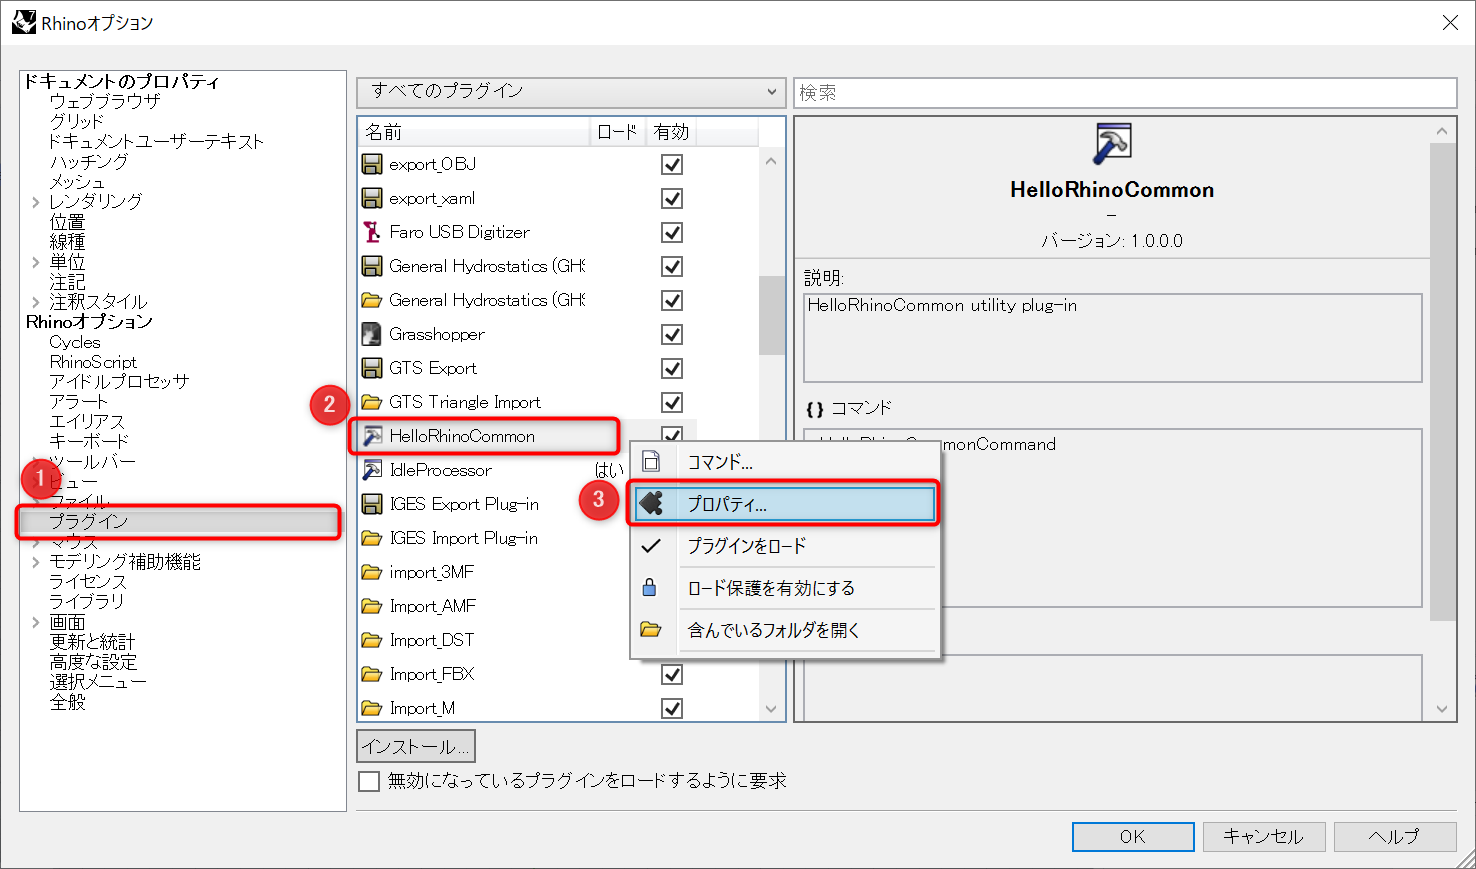Viewport: 1476px width, 869px height.
Task: Select エイリアス in the options tree
Action: point(87,422)
